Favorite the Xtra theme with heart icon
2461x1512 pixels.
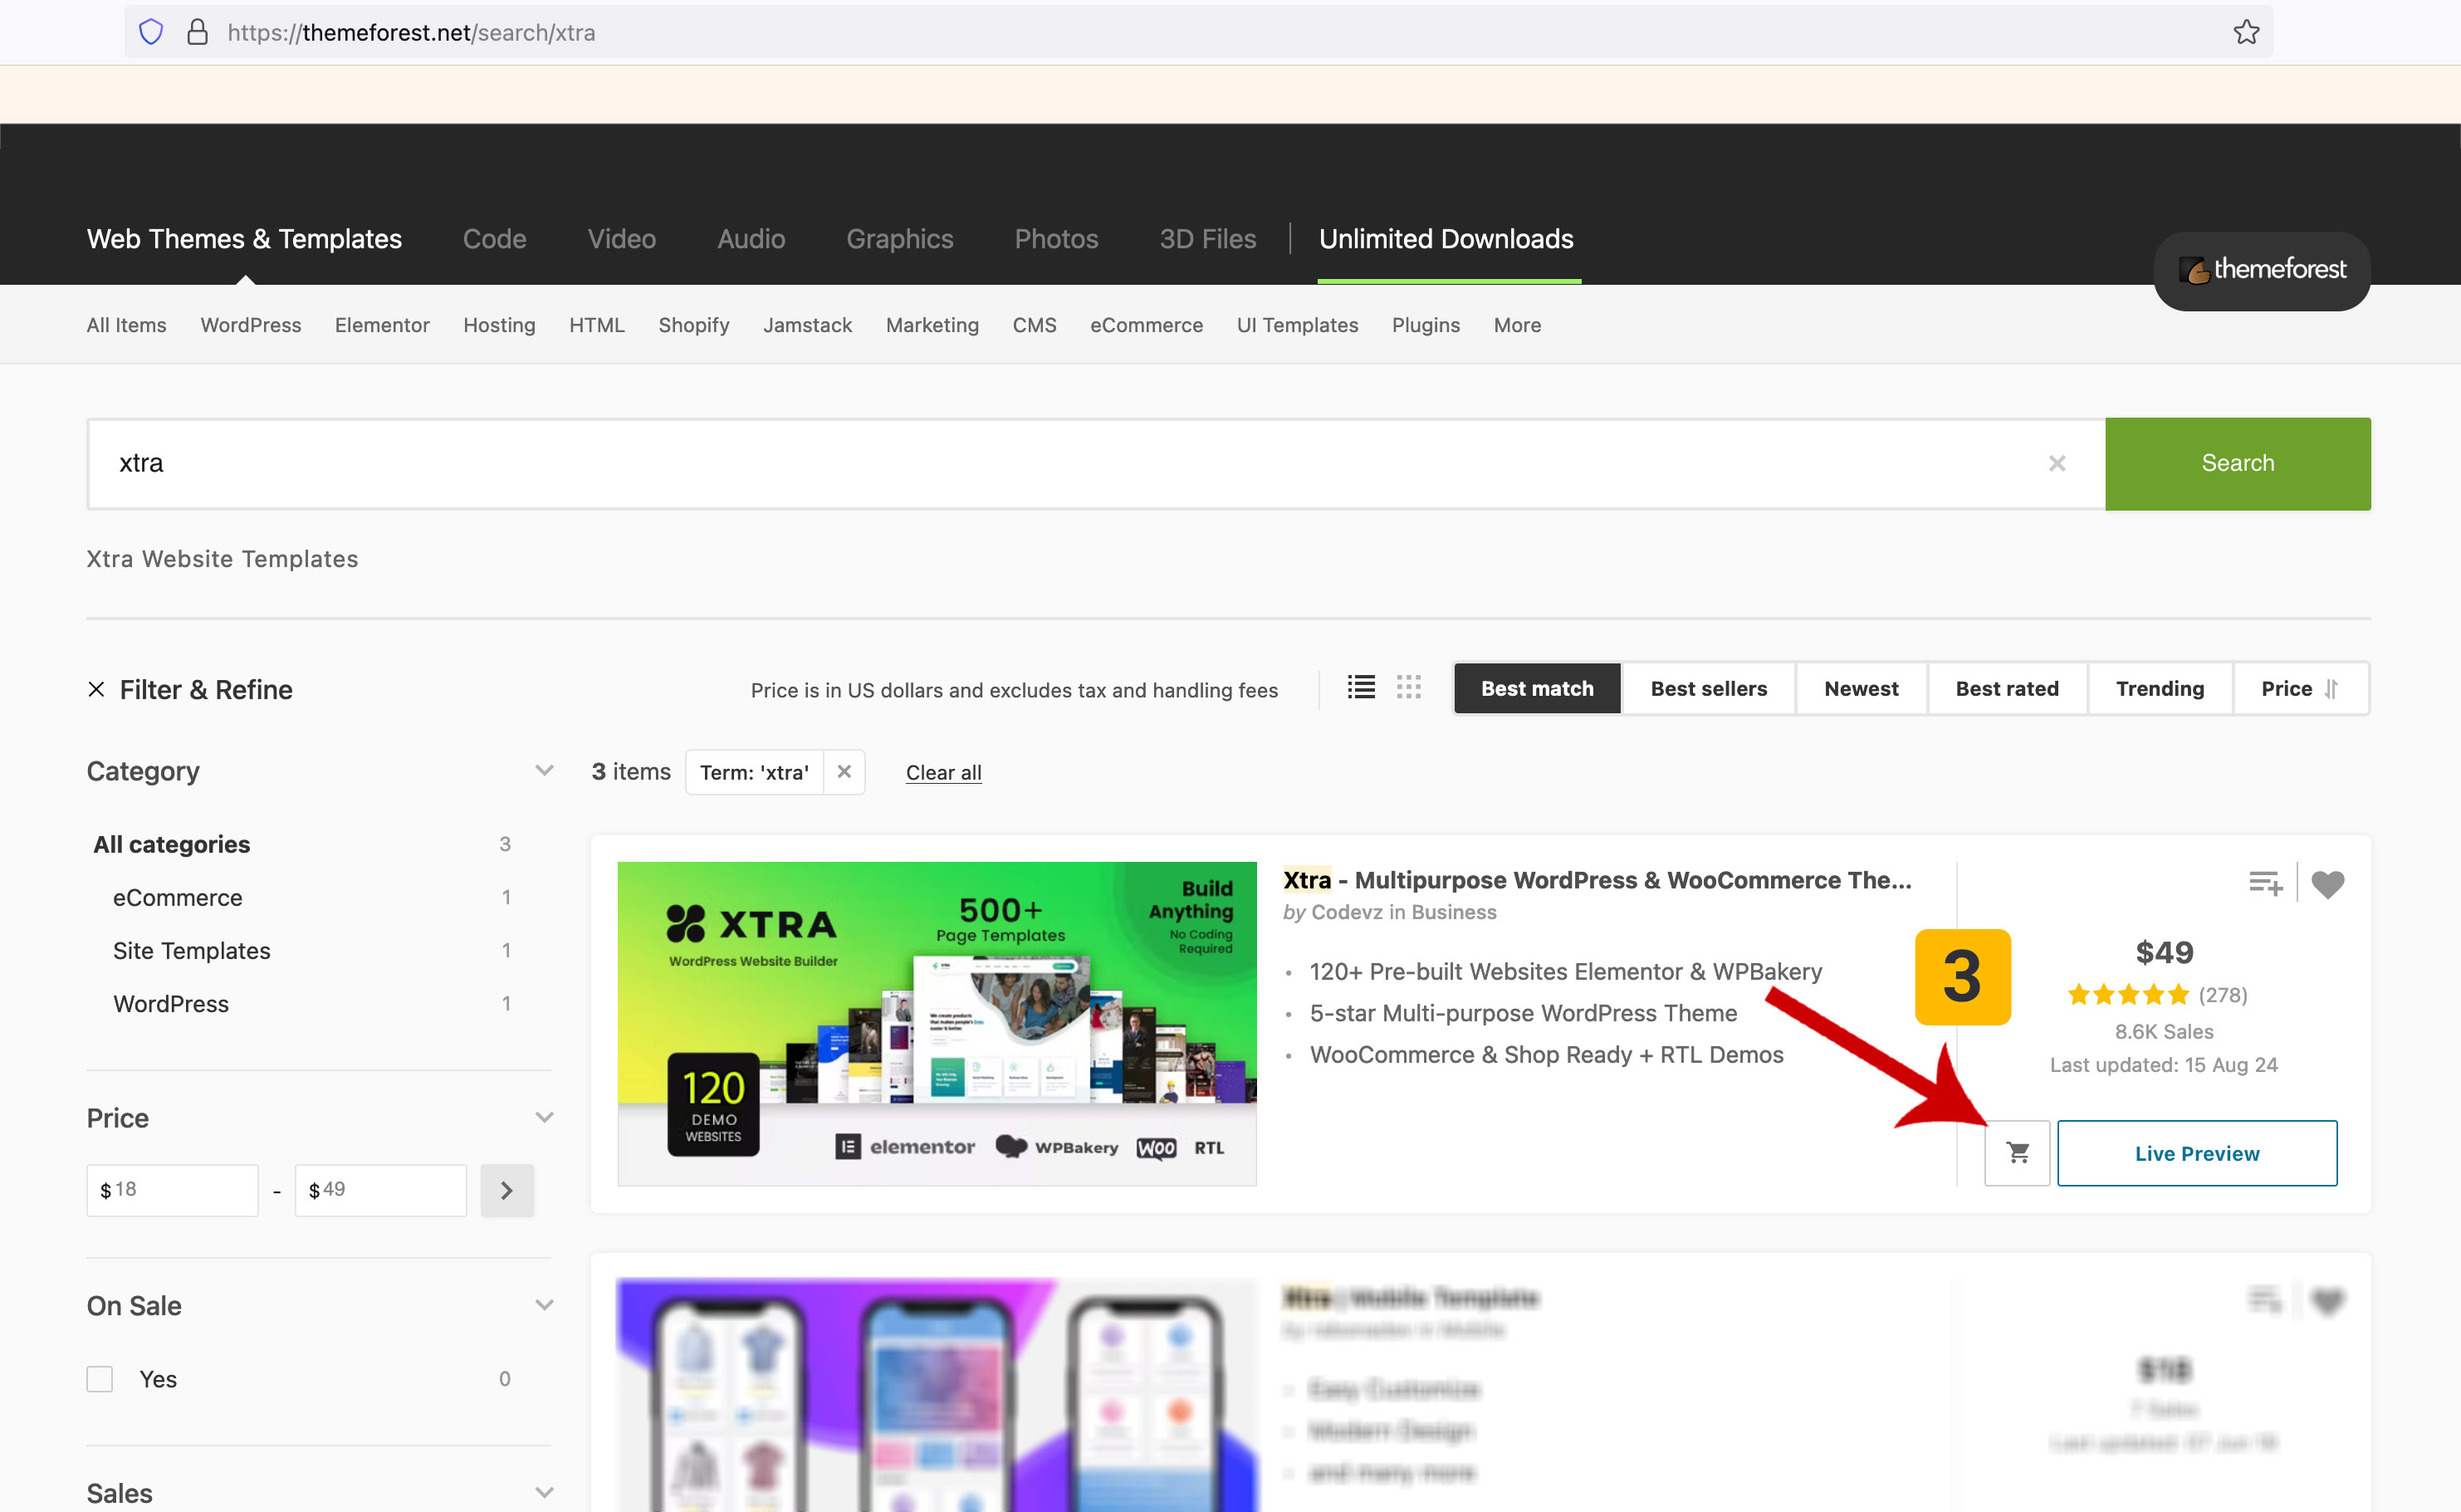pos(2327,884)
